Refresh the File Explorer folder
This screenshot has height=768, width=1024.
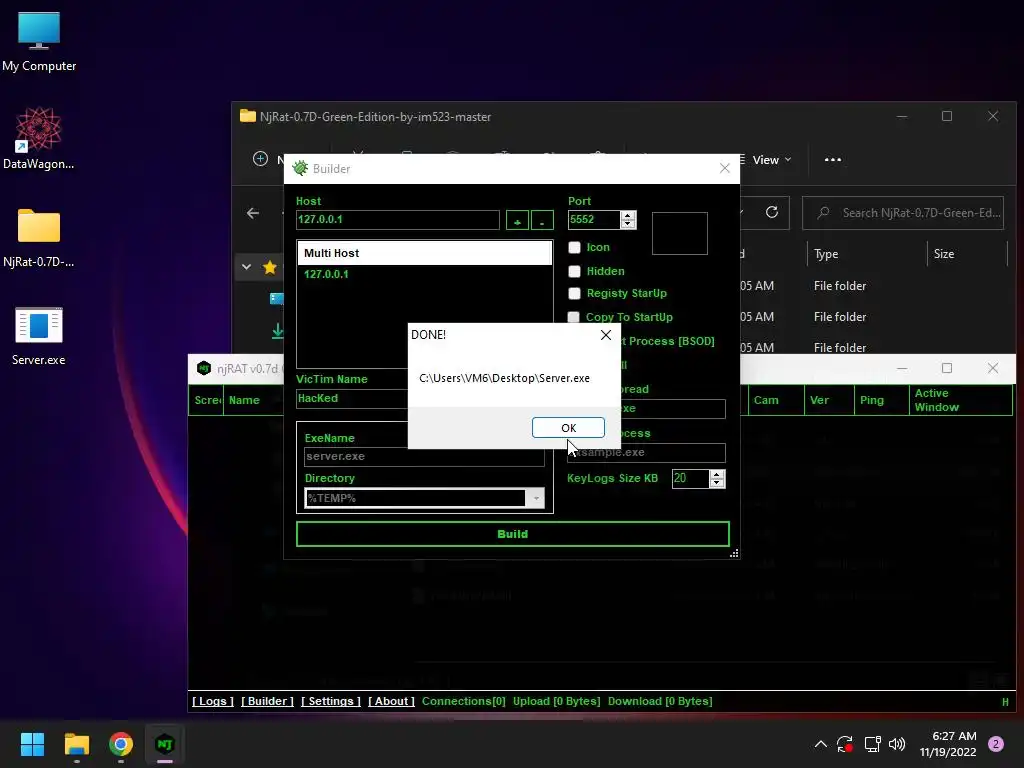point(772,212)
